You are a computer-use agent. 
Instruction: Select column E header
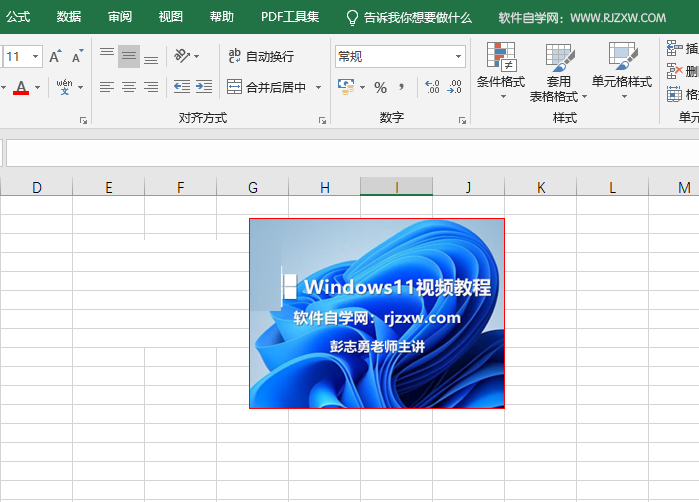pos(108,187)
